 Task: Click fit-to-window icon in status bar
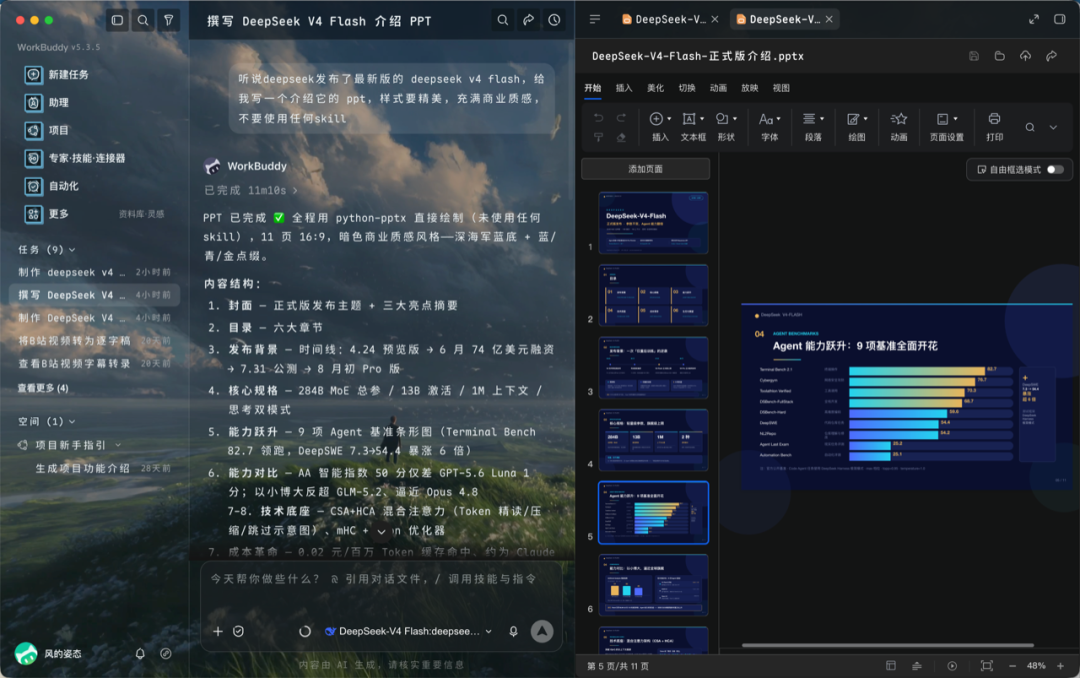pos(987,666)
